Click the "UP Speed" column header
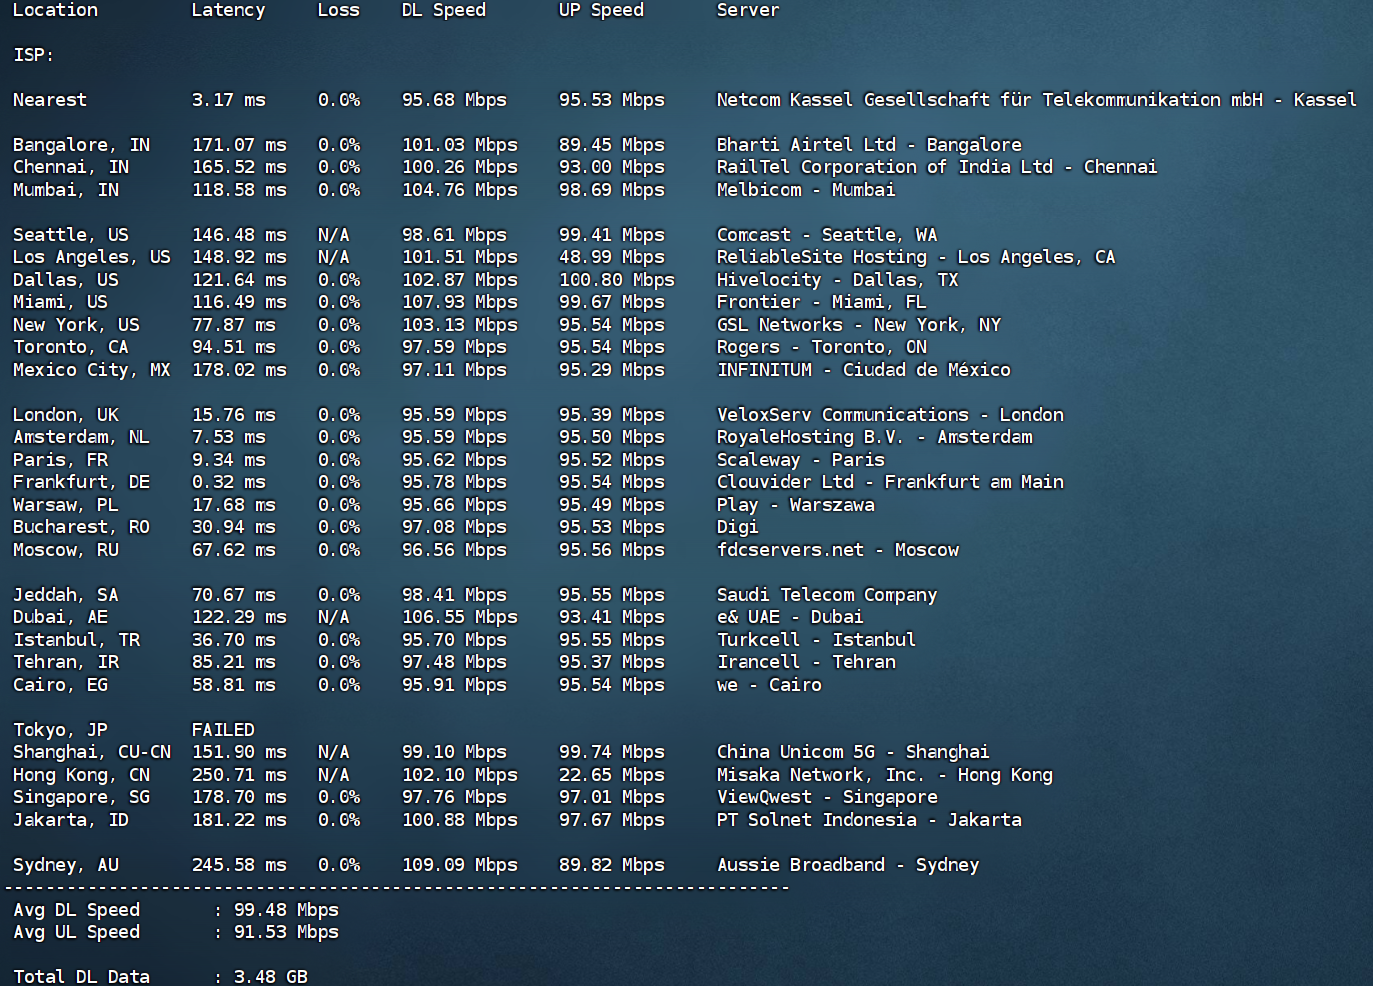This screenshot has width=1373, height=986. 601,10
